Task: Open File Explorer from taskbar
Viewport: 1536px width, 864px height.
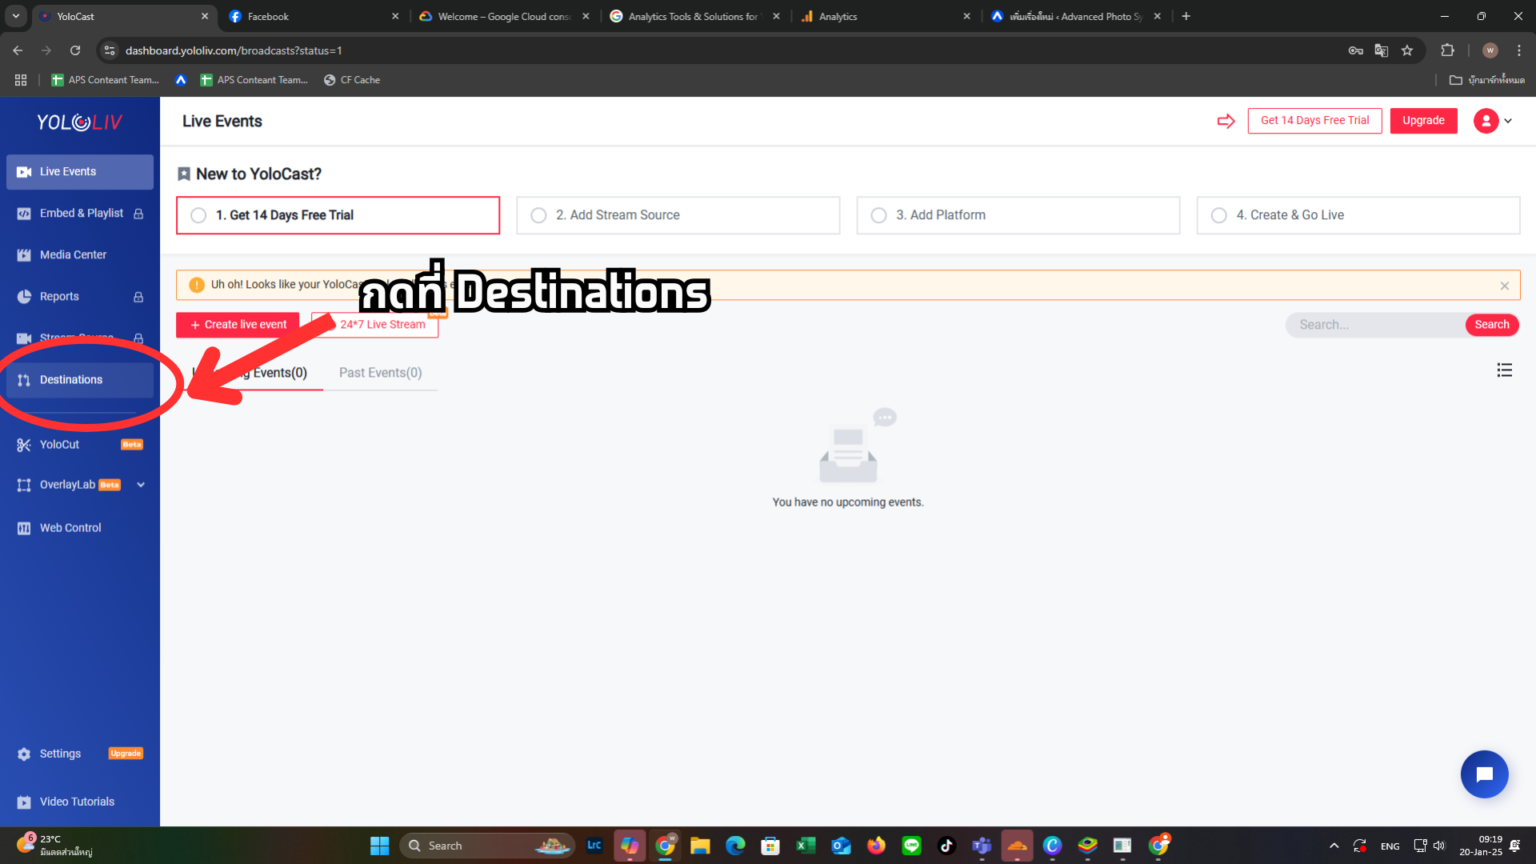Action: (700, 846)
